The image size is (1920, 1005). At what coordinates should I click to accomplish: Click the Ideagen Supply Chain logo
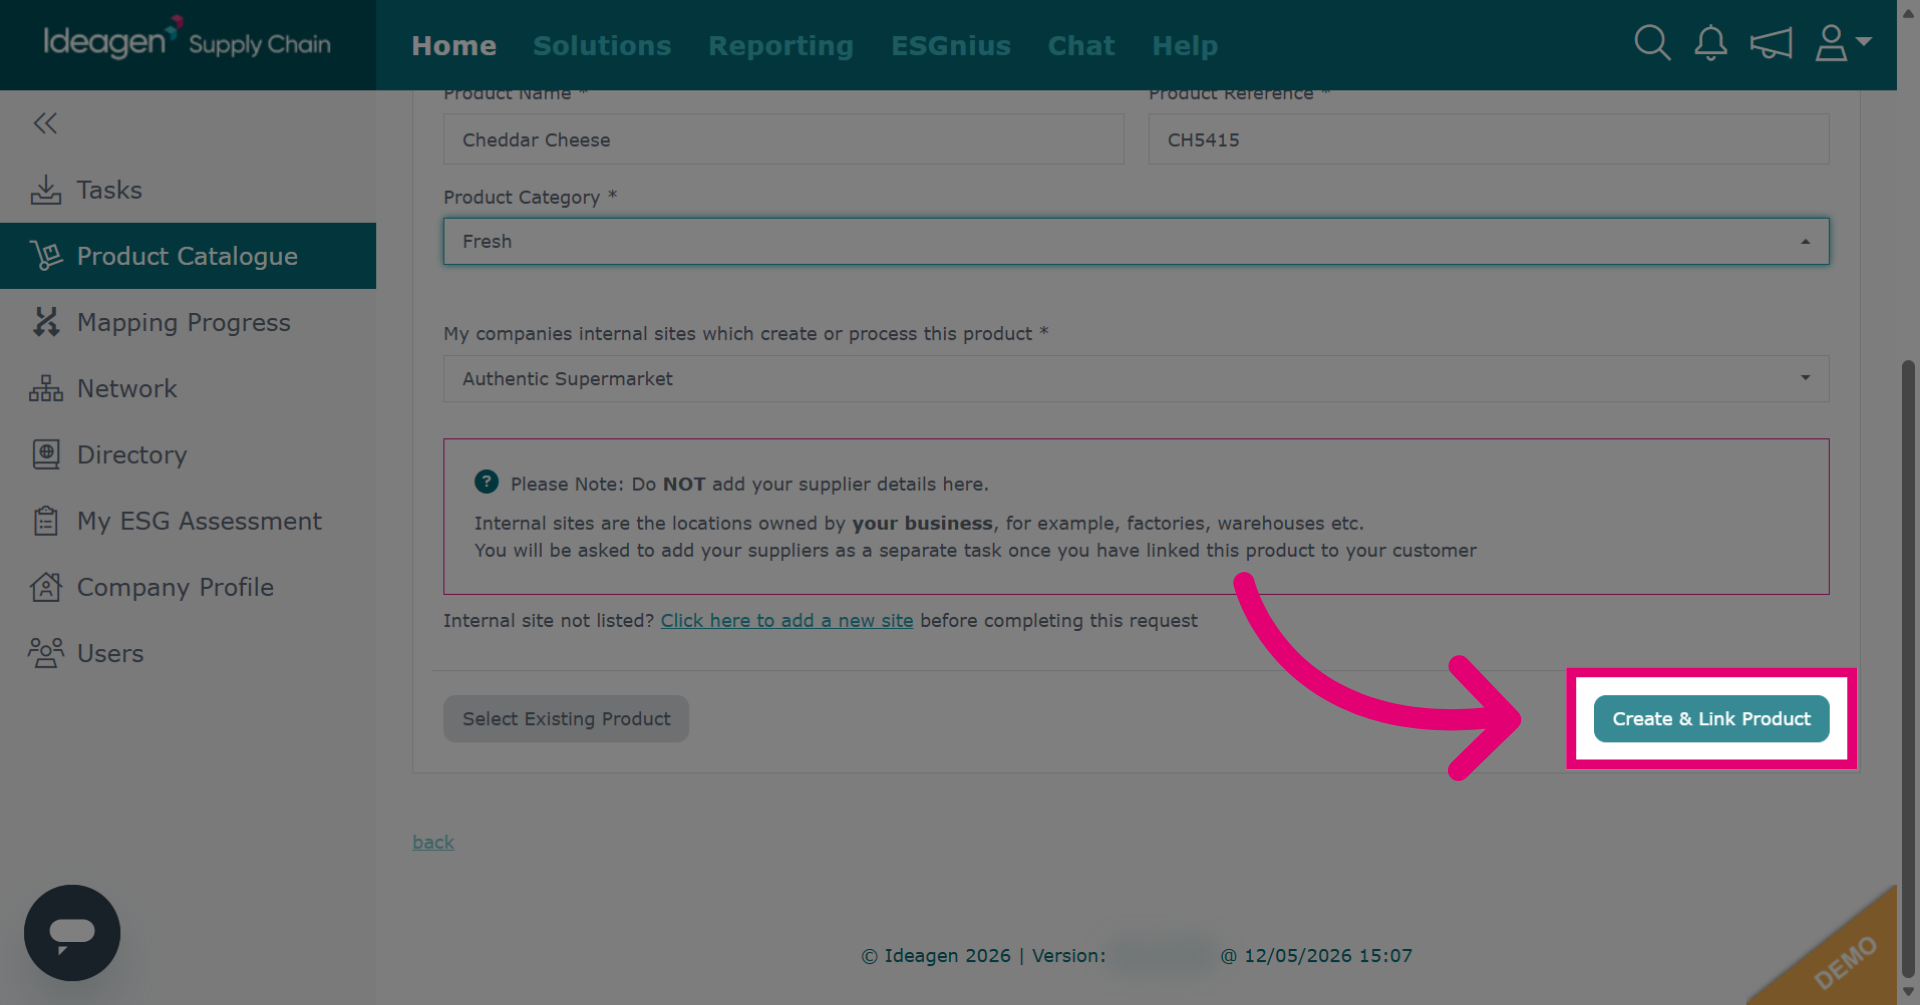[x=187, y=40]
